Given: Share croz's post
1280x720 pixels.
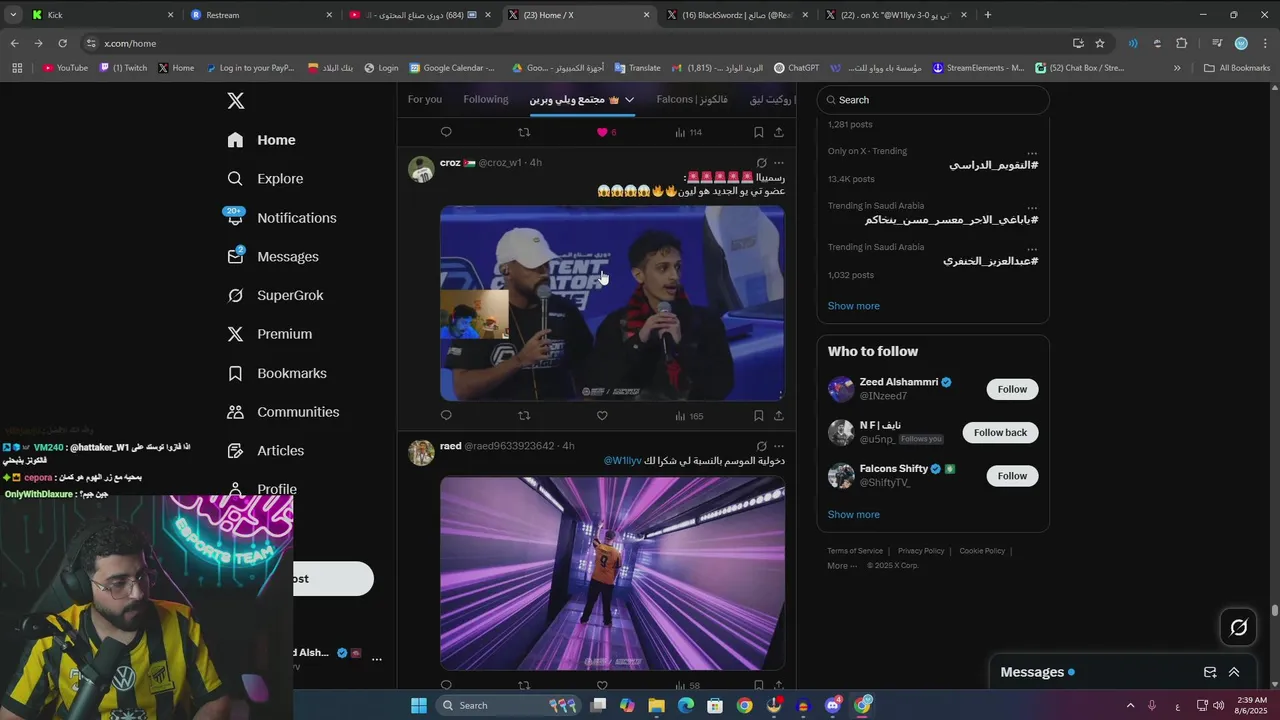Looking at the screenshot, I should click(x=778, y=415).
